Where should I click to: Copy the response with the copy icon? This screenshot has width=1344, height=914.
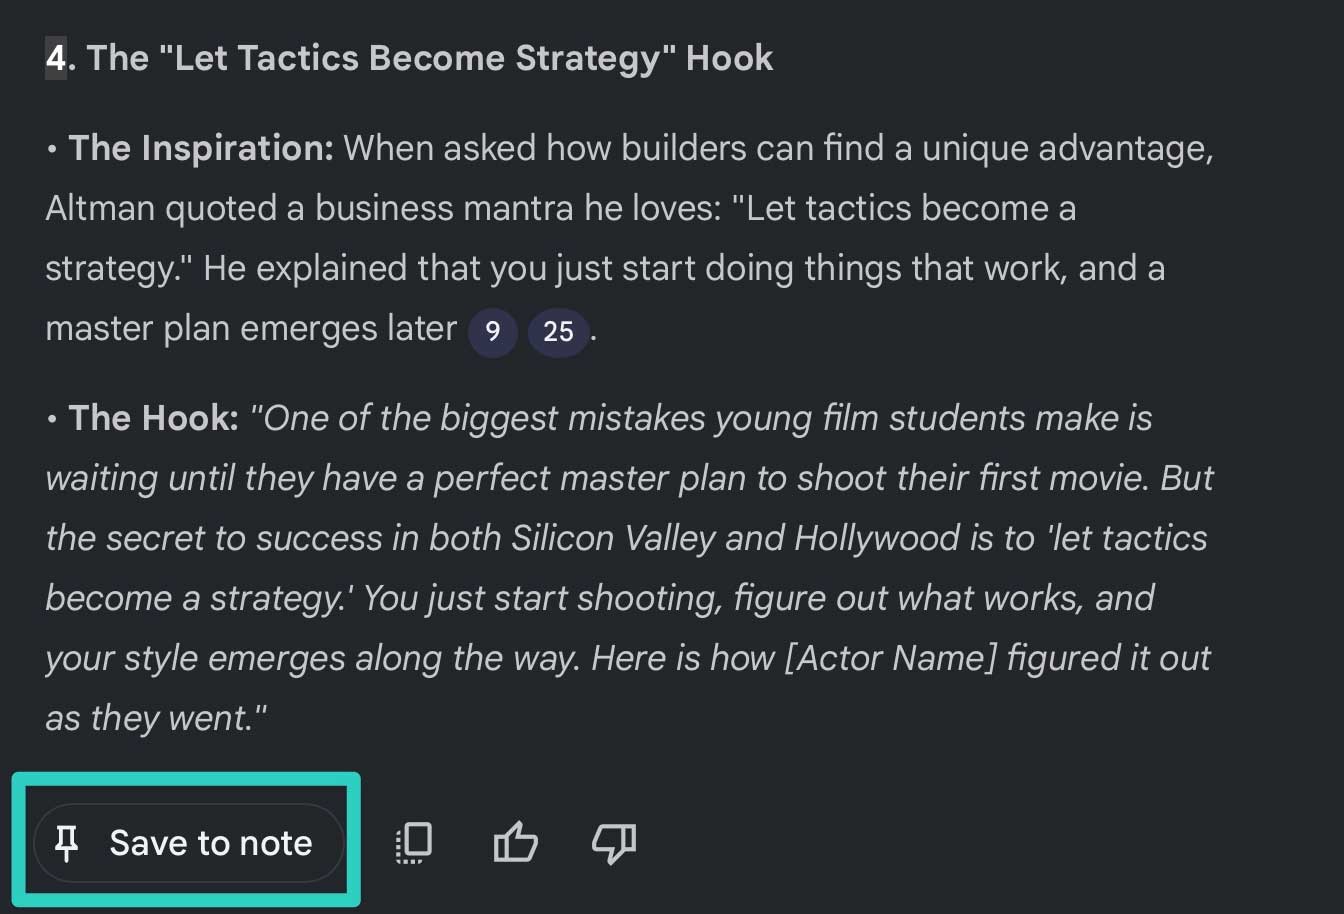413,843
